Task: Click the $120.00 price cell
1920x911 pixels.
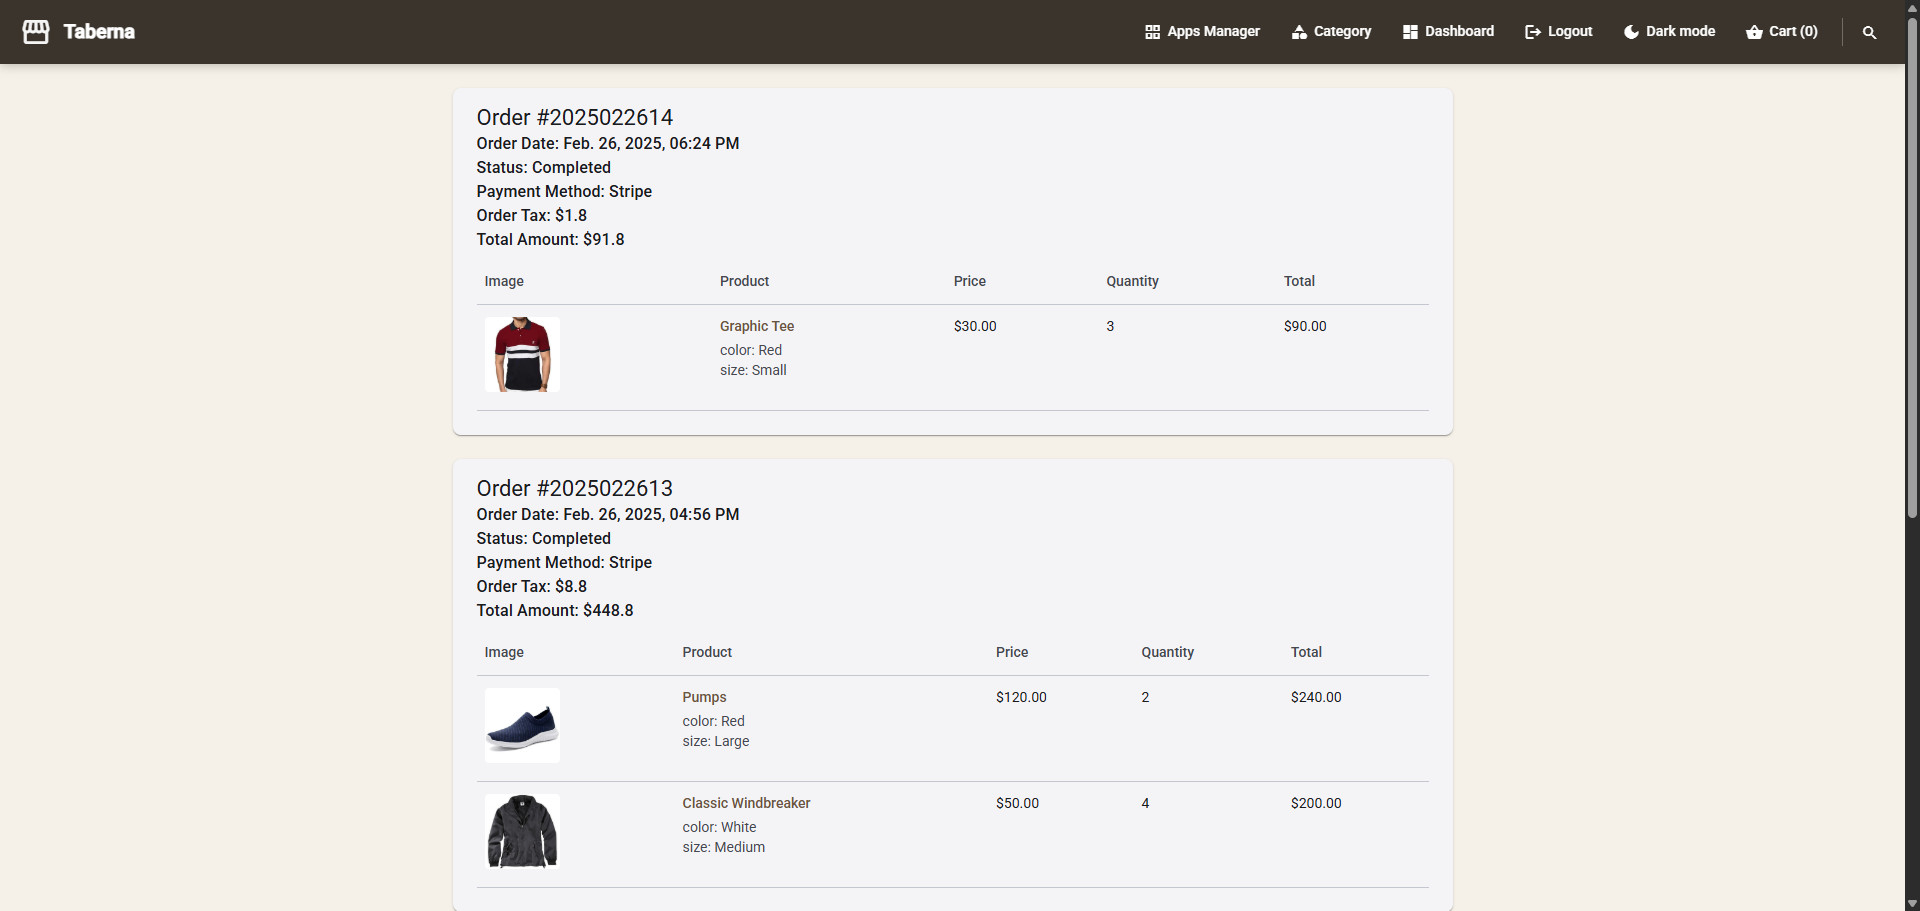Action: (1021, 697)
